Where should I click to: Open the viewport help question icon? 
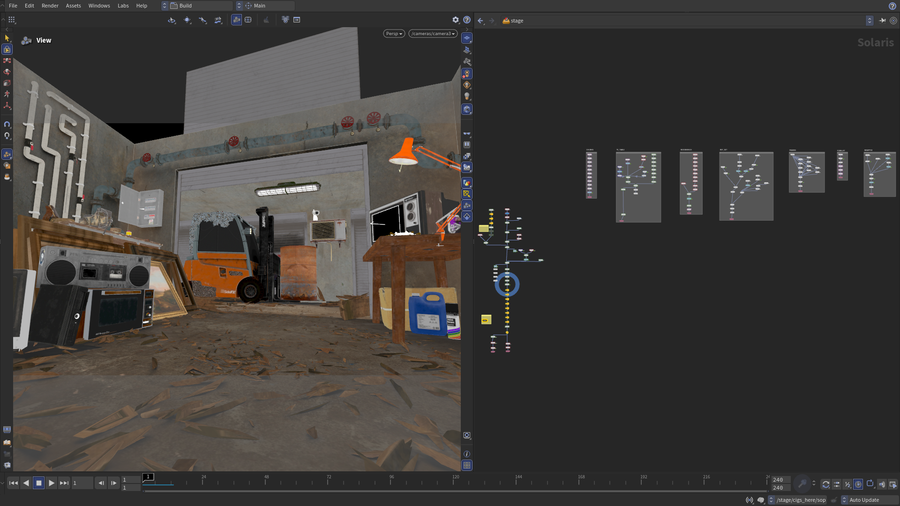[x=467, y=20]
